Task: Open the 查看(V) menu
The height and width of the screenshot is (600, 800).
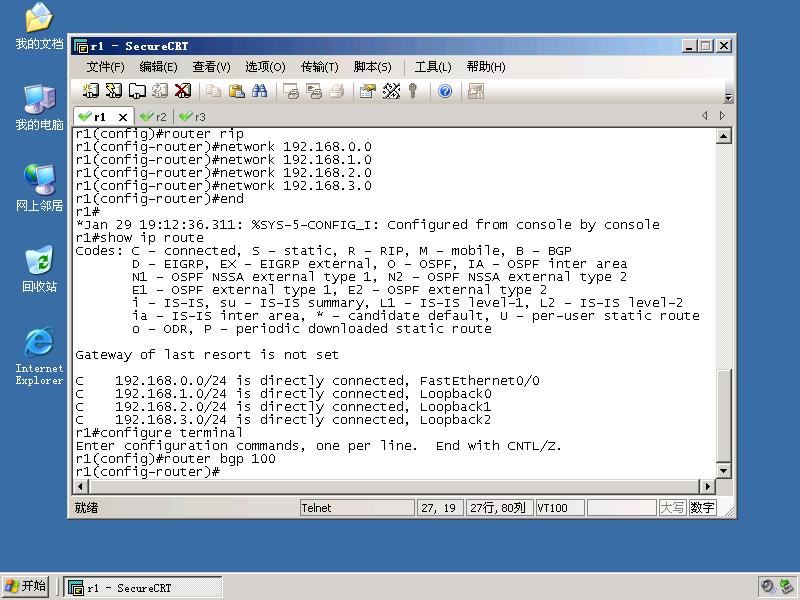Action: pos(211,67)
